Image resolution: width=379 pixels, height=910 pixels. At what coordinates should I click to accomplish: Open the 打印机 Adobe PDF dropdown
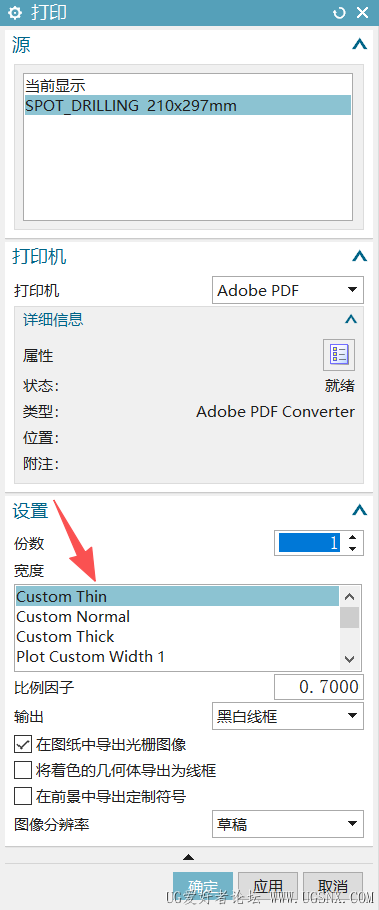[288, 290]
